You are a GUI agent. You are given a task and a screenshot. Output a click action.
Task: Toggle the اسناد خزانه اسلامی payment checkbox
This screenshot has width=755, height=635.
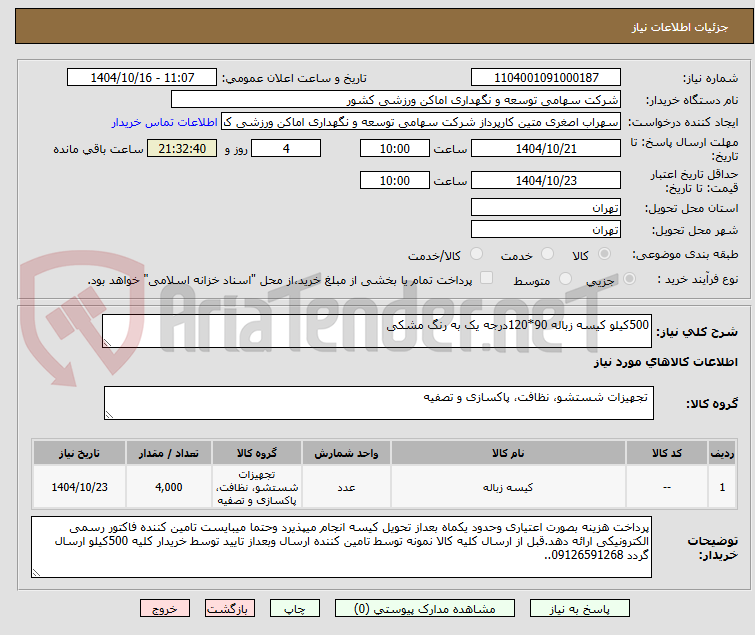coord(487,278)
